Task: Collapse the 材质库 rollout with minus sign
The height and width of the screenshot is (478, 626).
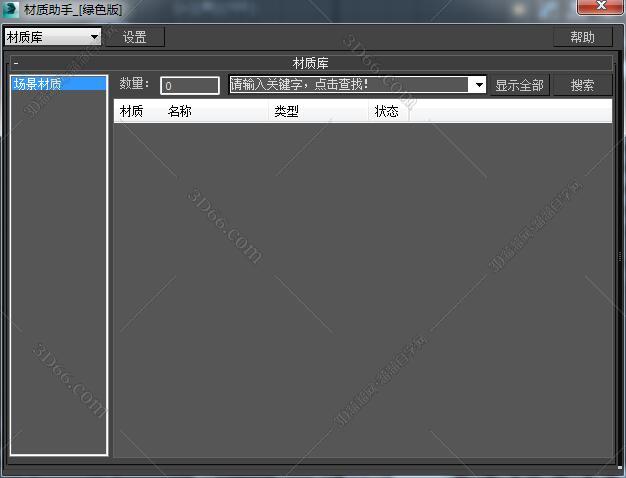Action: [15, 63]
